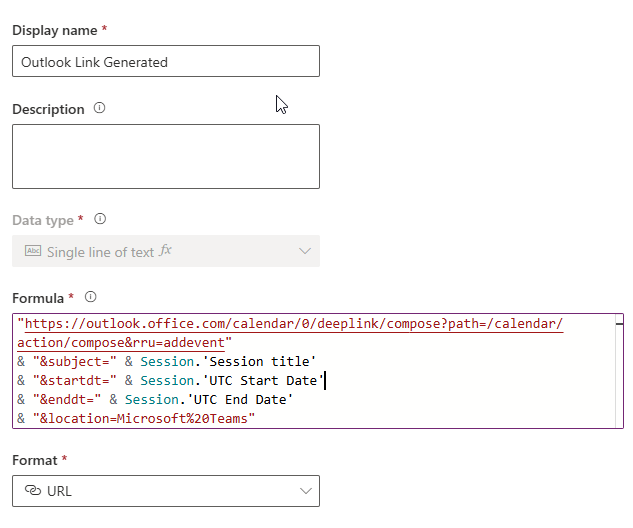This screenshot has height=528, width=633.
Task: Click the info icon next to Formula
Action: tap(91, 297)
